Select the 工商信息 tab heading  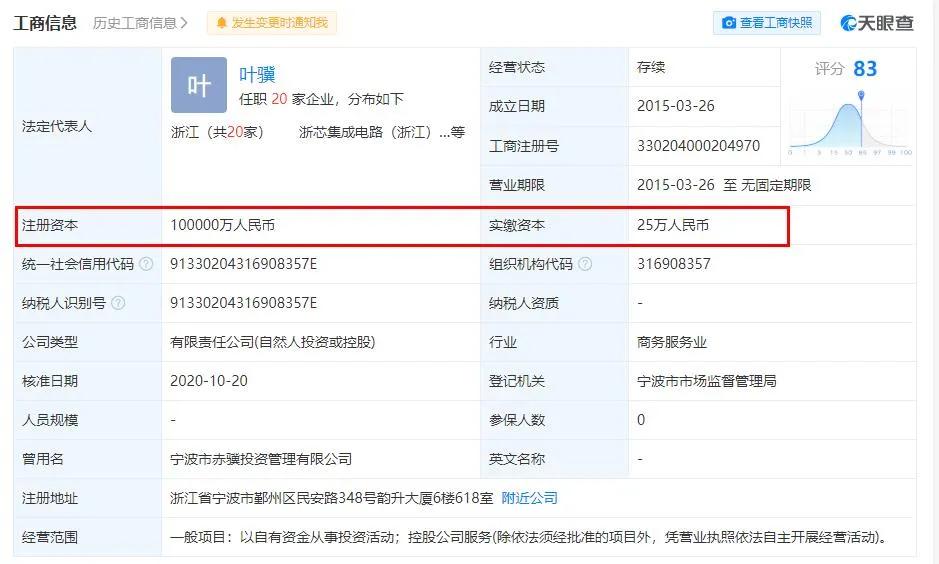coord(45,23)
